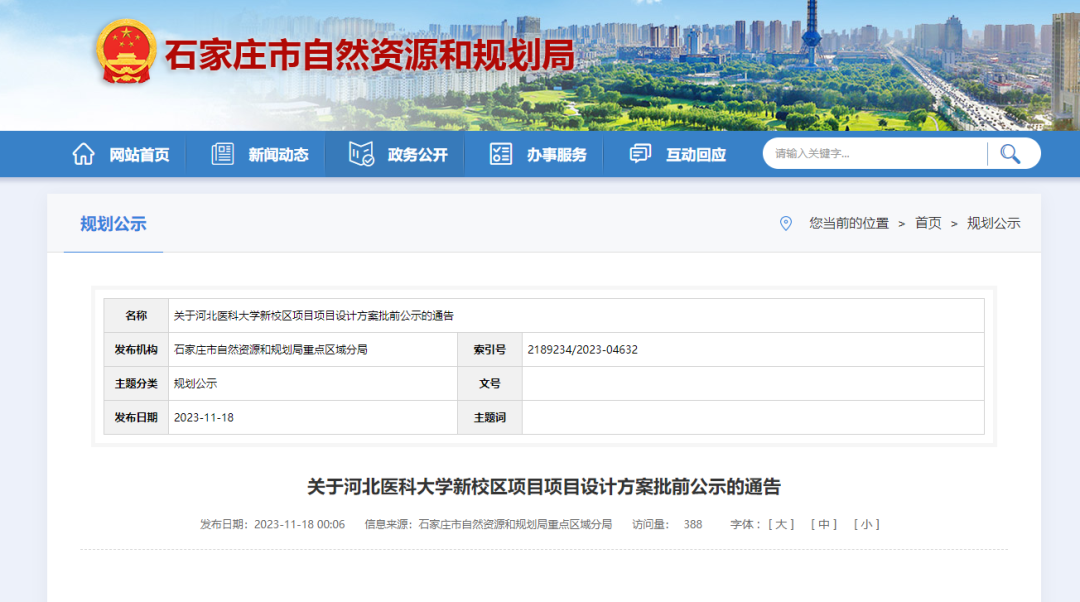Click the 信息来源 text below headline

pyautogui.click(x=488, y=524)
